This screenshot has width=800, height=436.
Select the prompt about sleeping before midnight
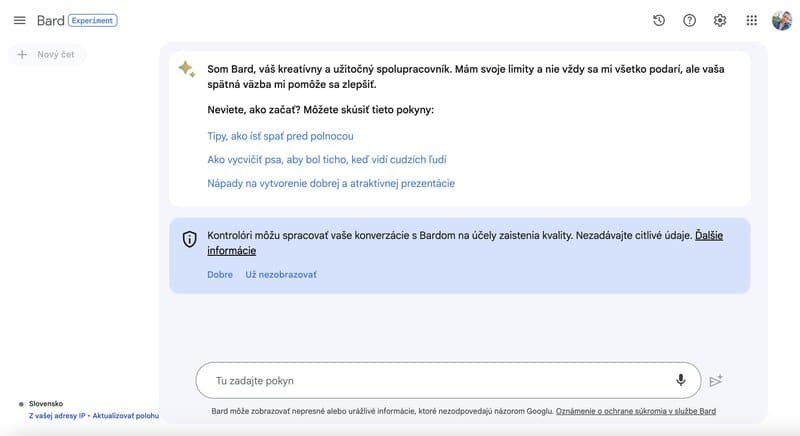[x=280, y=136]
